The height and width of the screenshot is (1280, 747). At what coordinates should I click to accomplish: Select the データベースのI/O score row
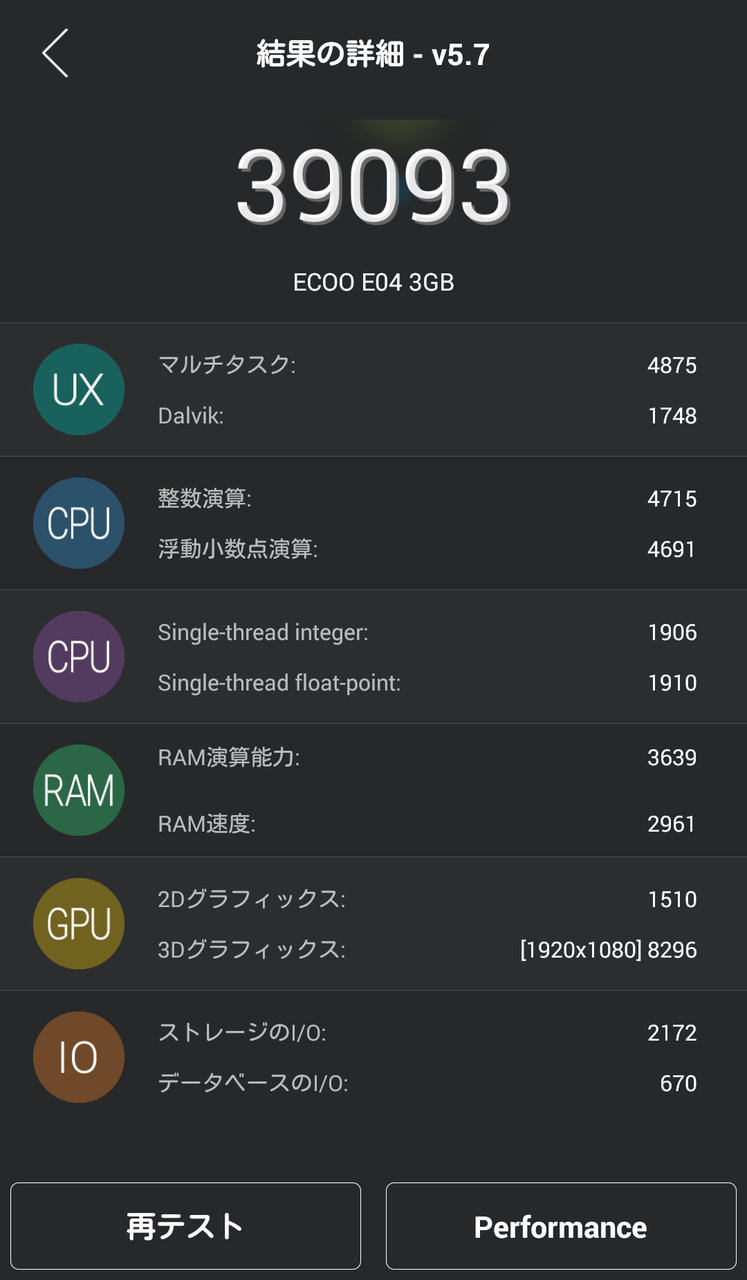[427, 1083]
